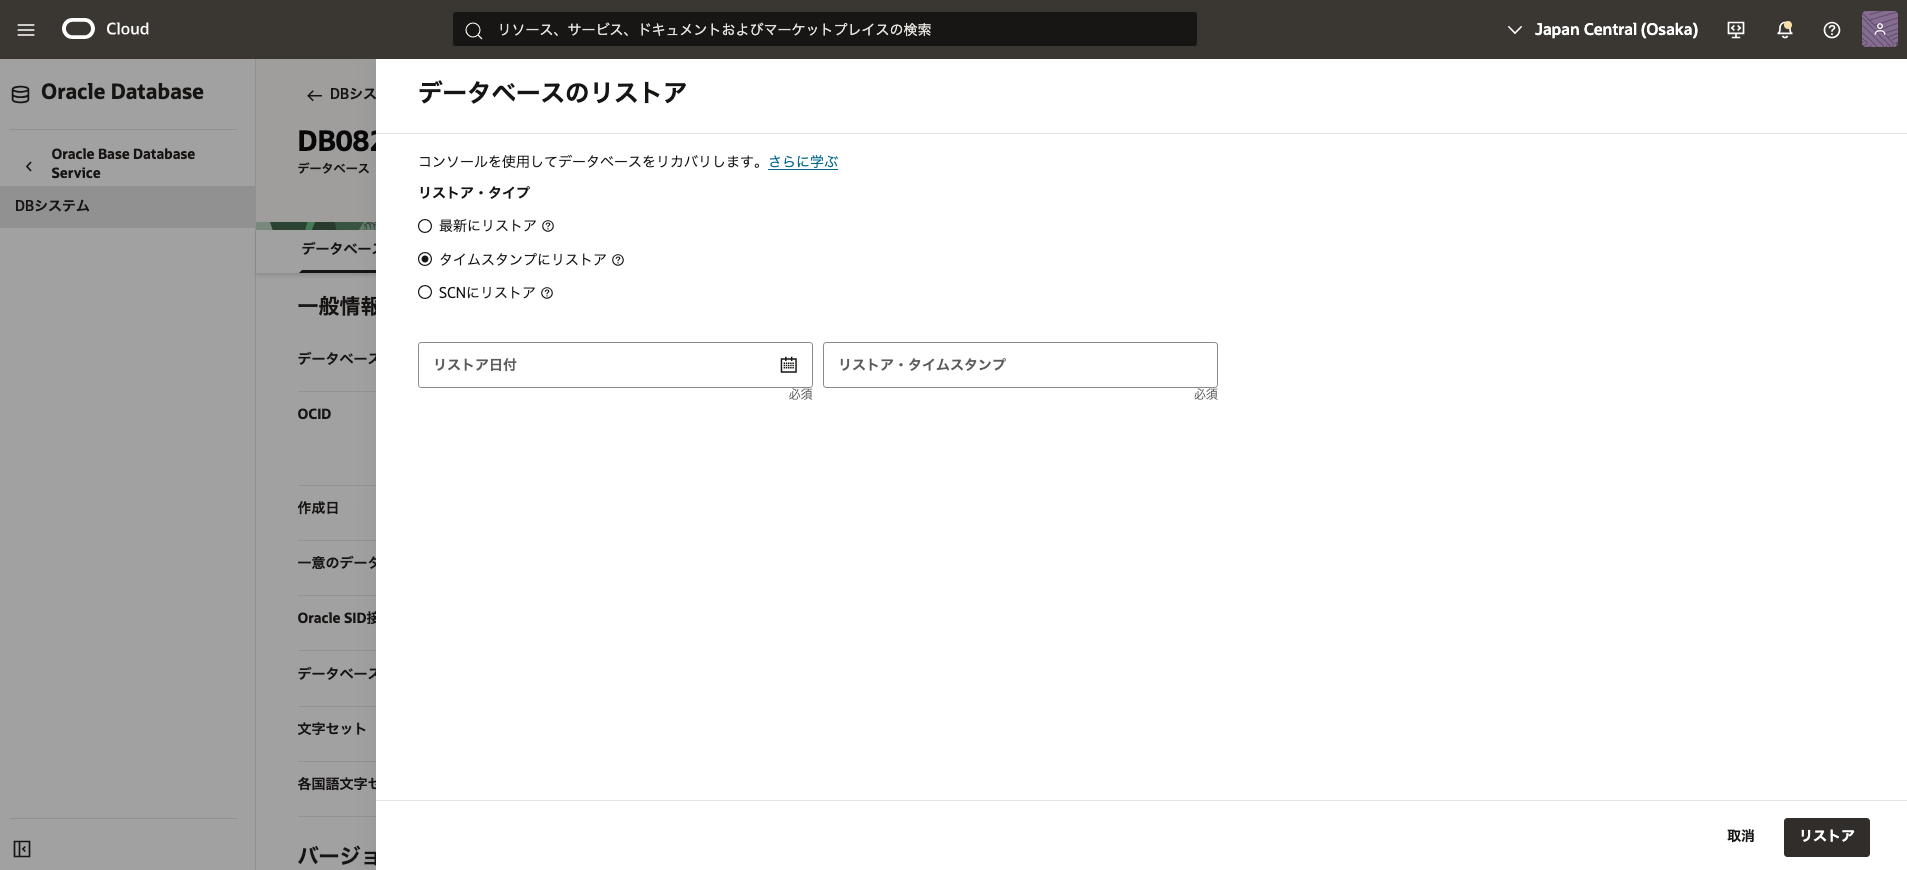
Task: Open the さらに学ぶ link
Action: coord(803,162)
